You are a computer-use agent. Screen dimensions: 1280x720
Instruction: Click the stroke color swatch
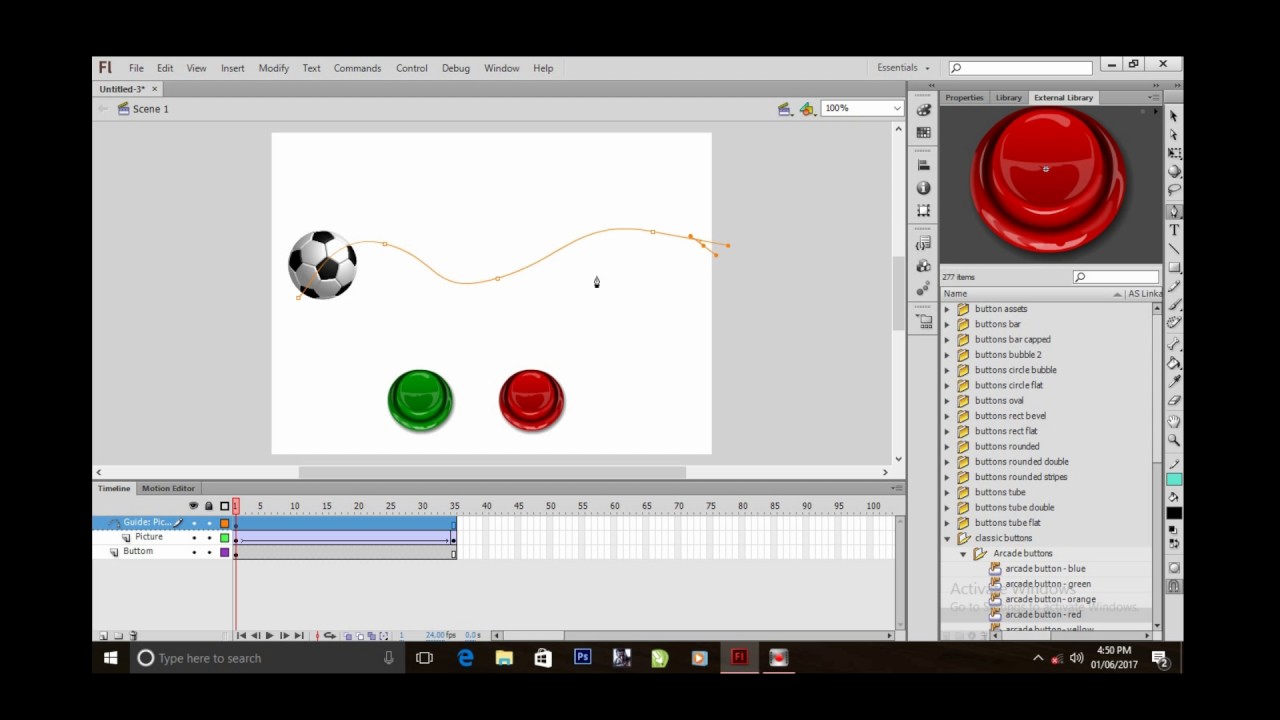pyautogui.click(x=1174, y=479)
